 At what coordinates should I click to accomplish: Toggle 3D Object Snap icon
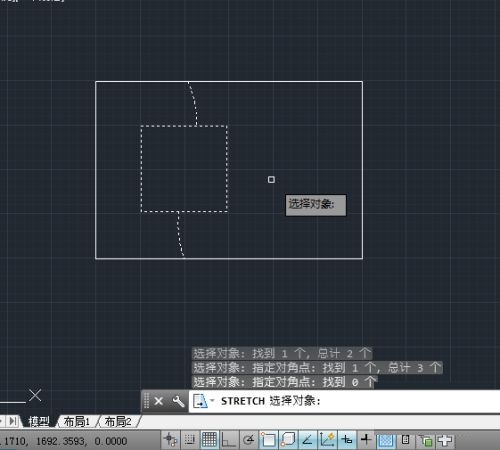288,440
